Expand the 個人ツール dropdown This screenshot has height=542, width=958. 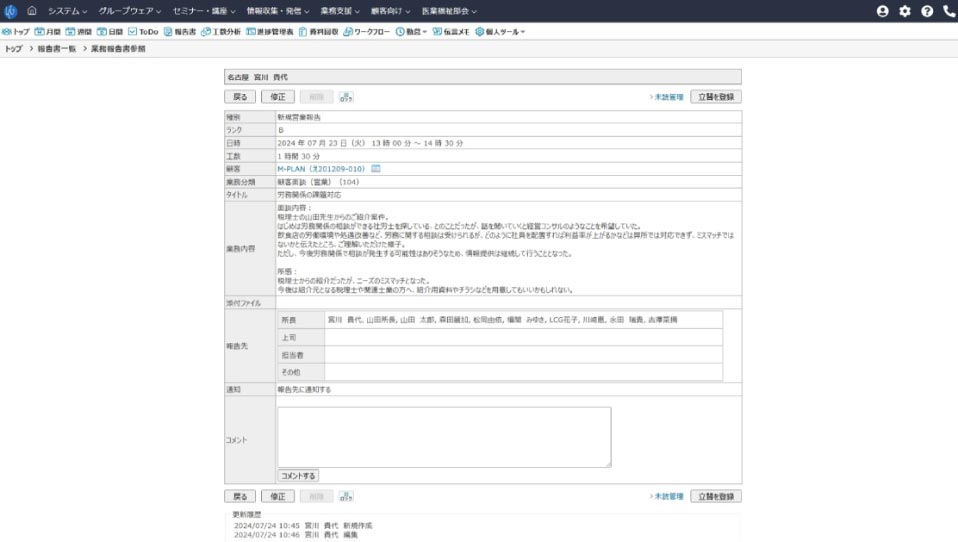tap(500, 32)
